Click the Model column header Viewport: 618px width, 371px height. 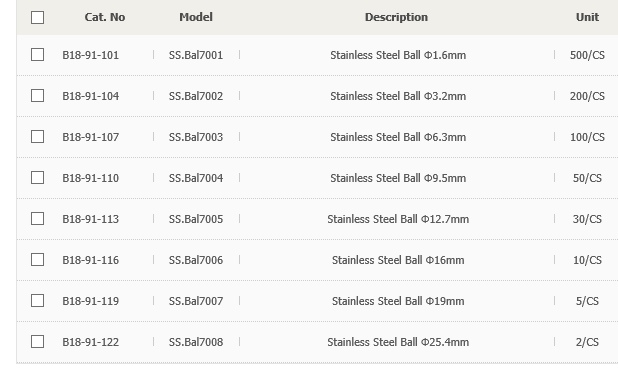196,17
